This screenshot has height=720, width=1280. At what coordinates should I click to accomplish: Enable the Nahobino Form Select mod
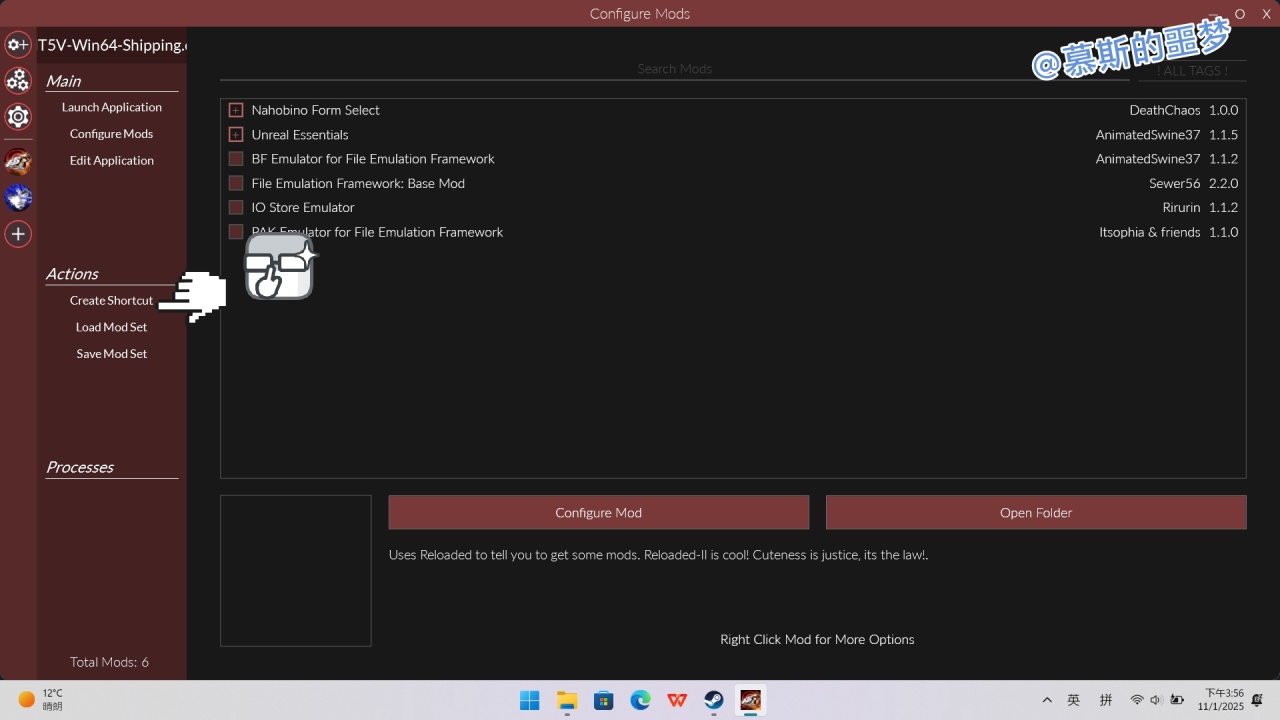point(236,110)
